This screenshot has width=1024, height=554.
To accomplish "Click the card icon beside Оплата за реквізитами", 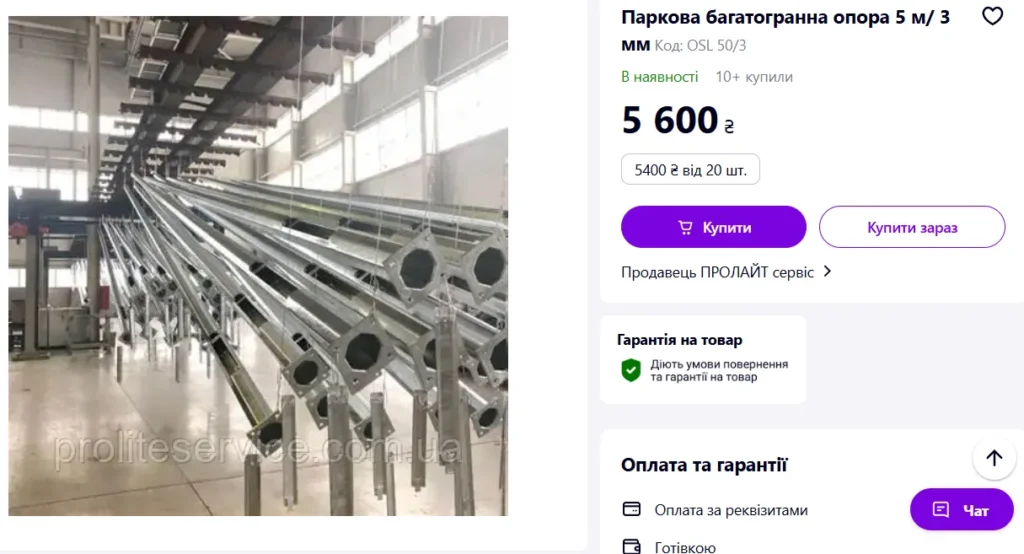I will point(632,509).
